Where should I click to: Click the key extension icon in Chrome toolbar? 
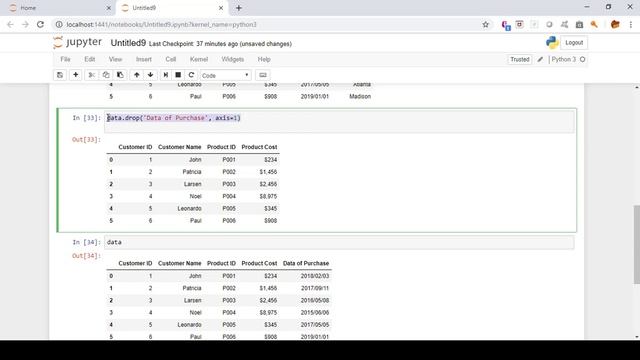594,24
